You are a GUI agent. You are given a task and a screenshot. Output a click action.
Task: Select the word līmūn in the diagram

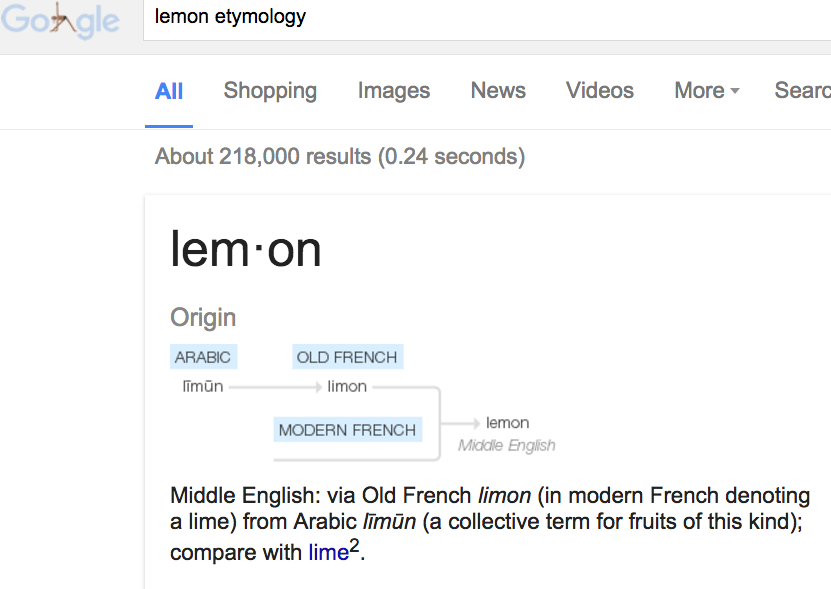[203, 387]
